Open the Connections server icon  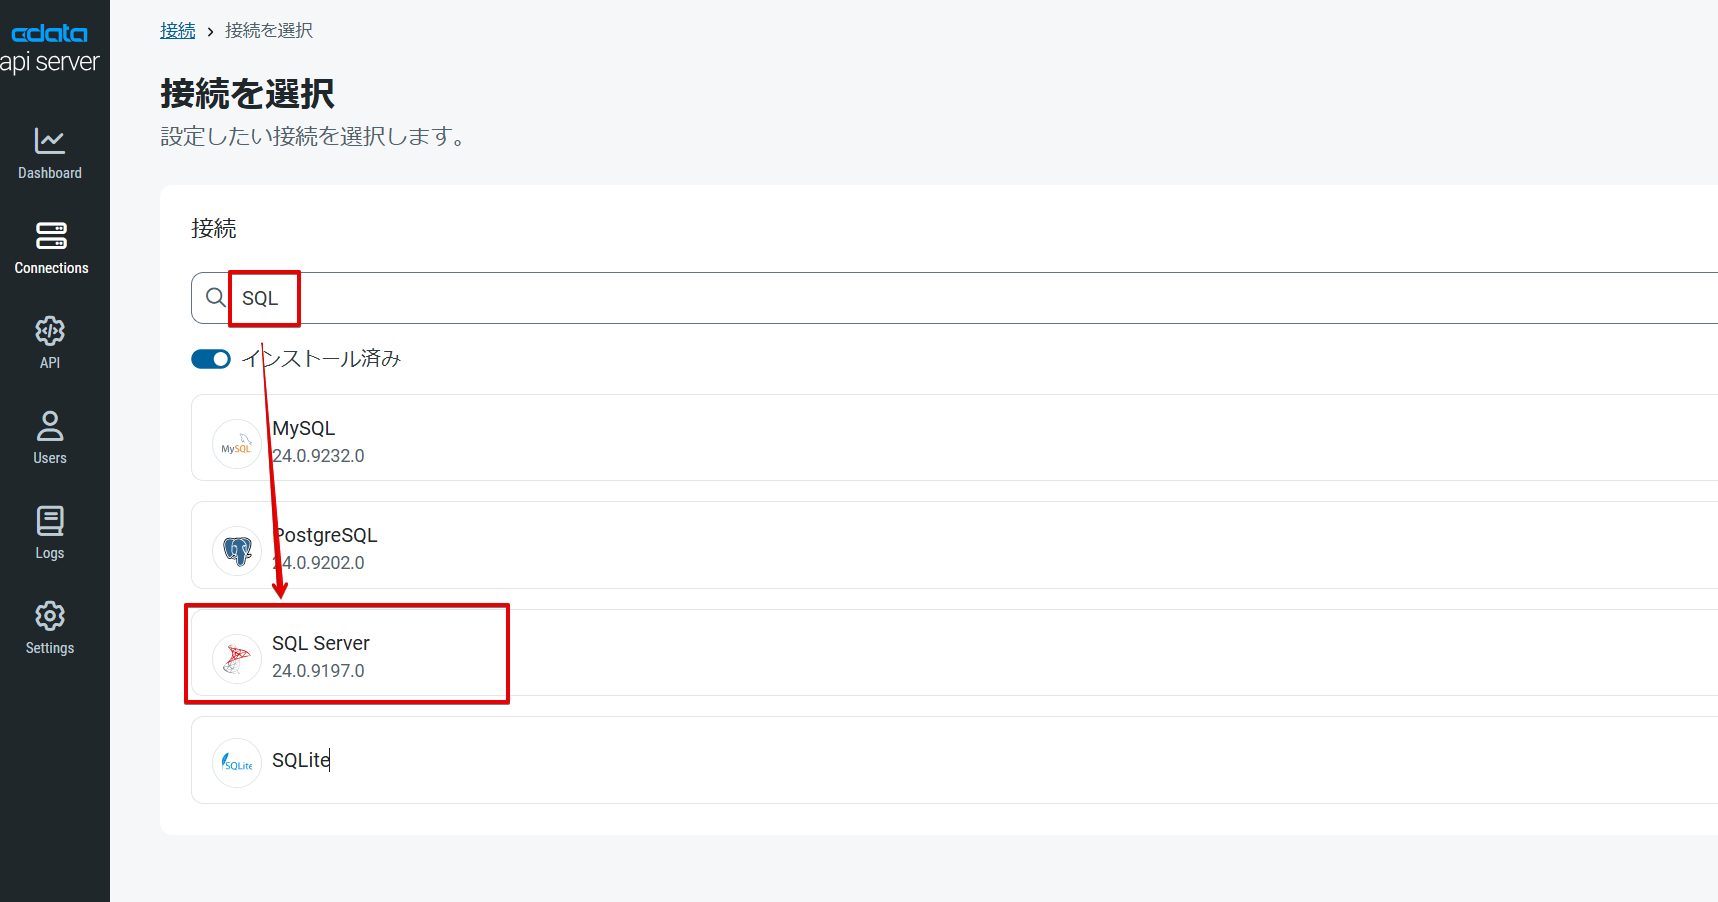pos(51,236)
